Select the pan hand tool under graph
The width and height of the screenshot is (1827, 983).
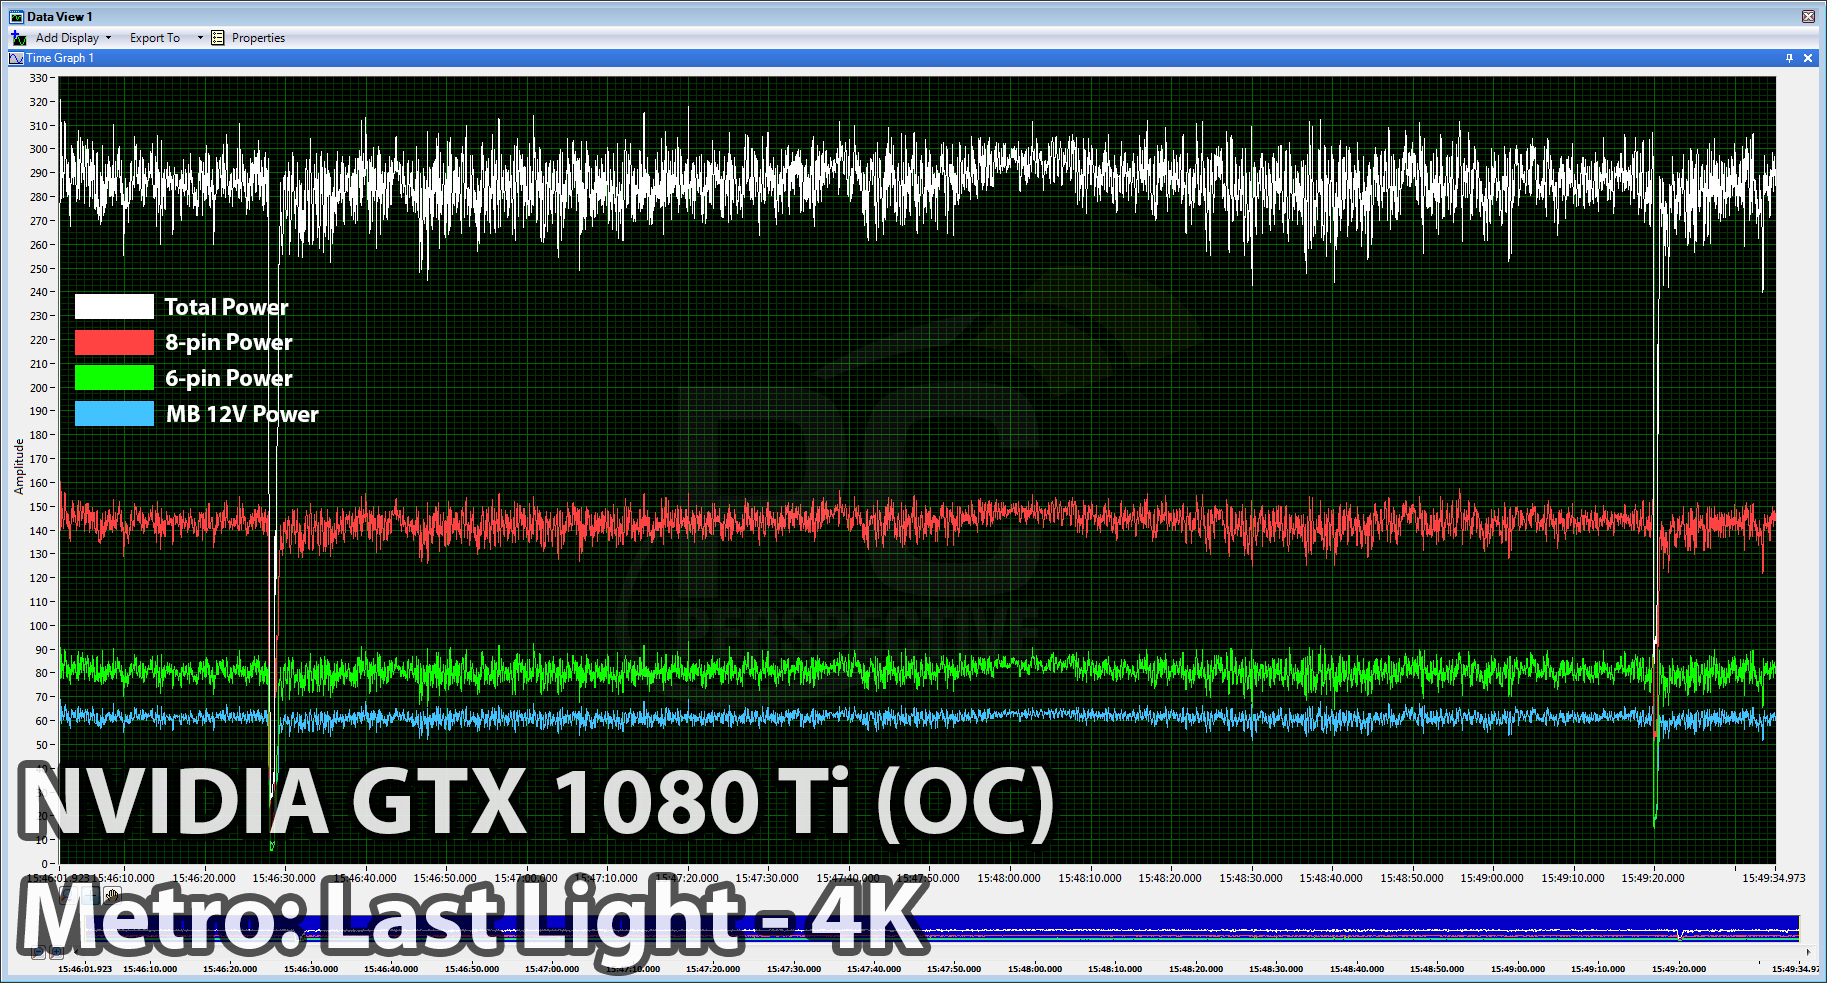point(112,894)
